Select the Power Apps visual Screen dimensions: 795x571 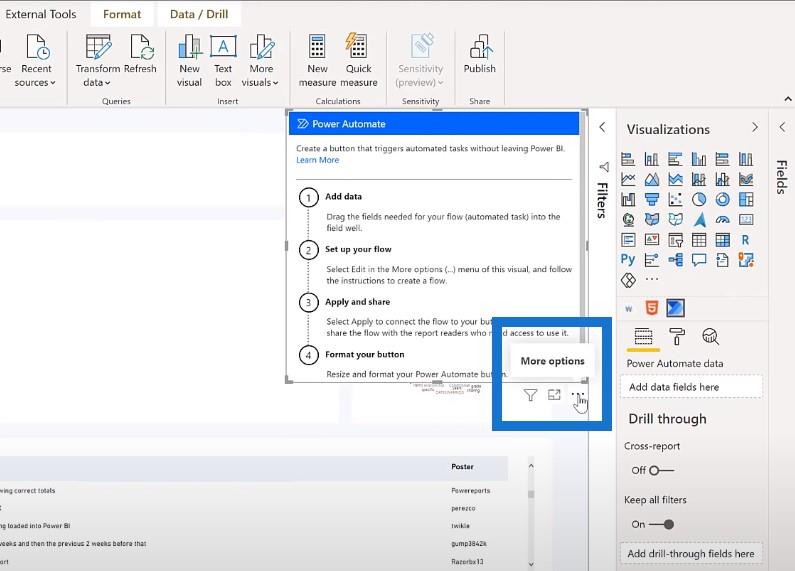click(x=628, y=280)
